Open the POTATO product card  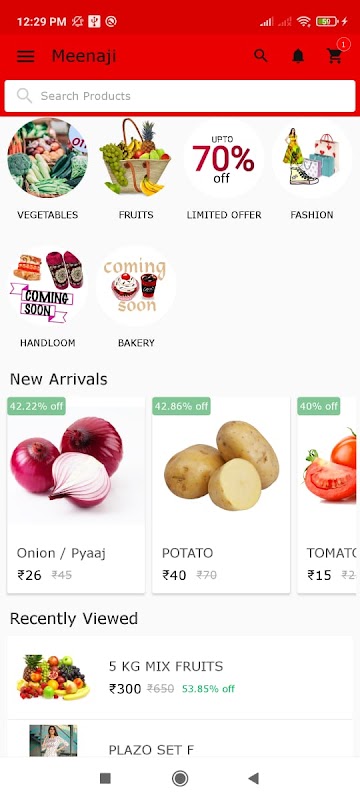(x=221, y=495)
